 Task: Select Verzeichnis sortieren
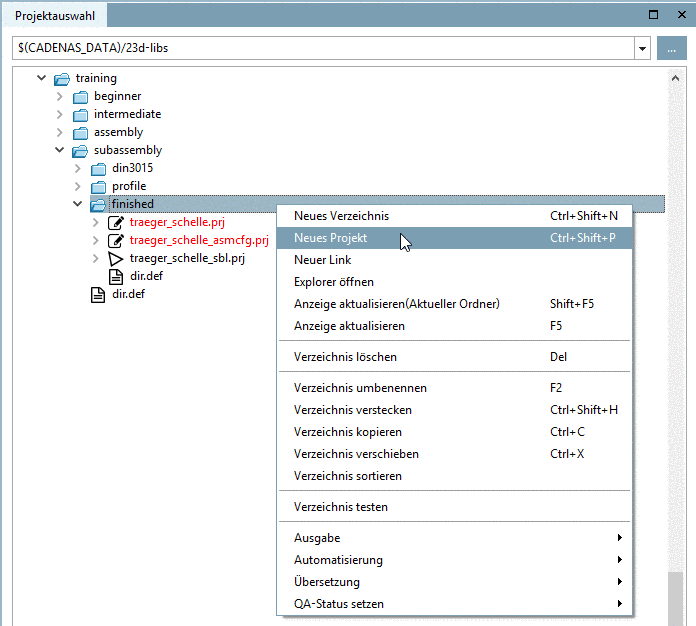click(x=454, y=476)
